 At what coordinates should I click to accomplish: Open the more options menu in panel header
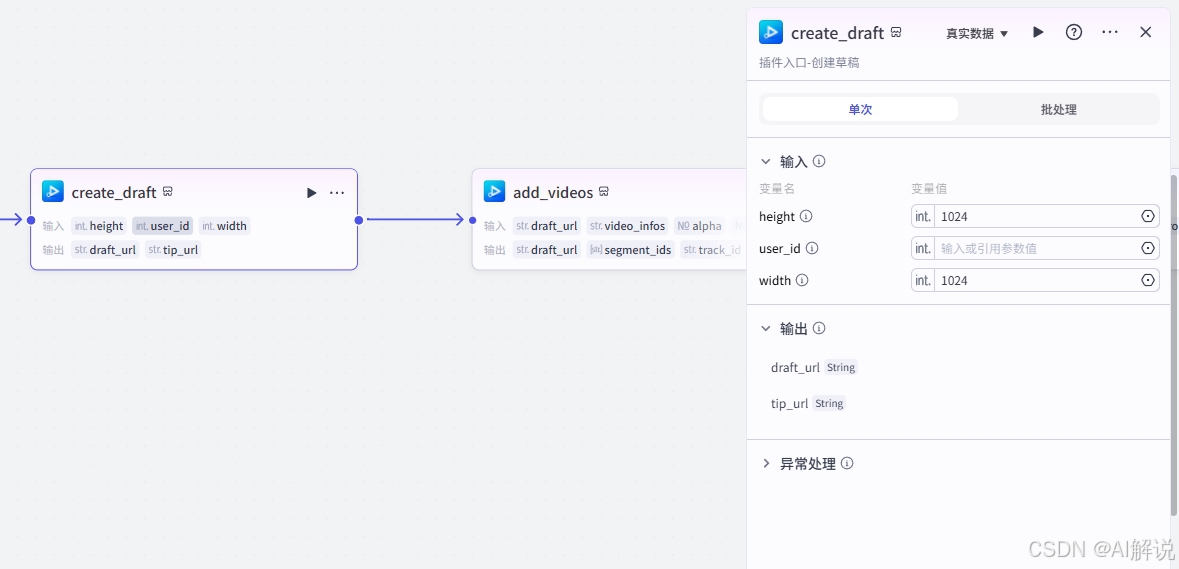pyautogui.click(x=1110, y=32)
